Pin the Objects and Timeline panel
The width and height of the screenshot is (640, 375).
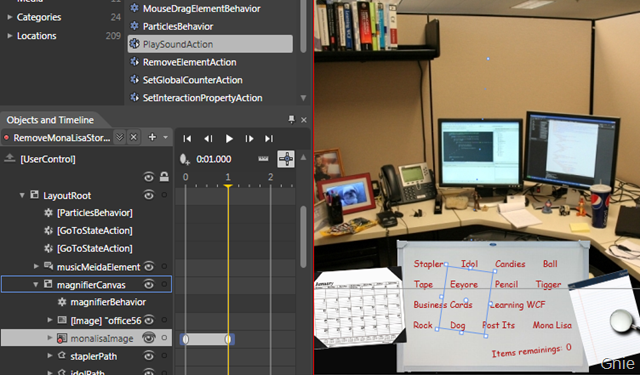[x=291, y=120]
